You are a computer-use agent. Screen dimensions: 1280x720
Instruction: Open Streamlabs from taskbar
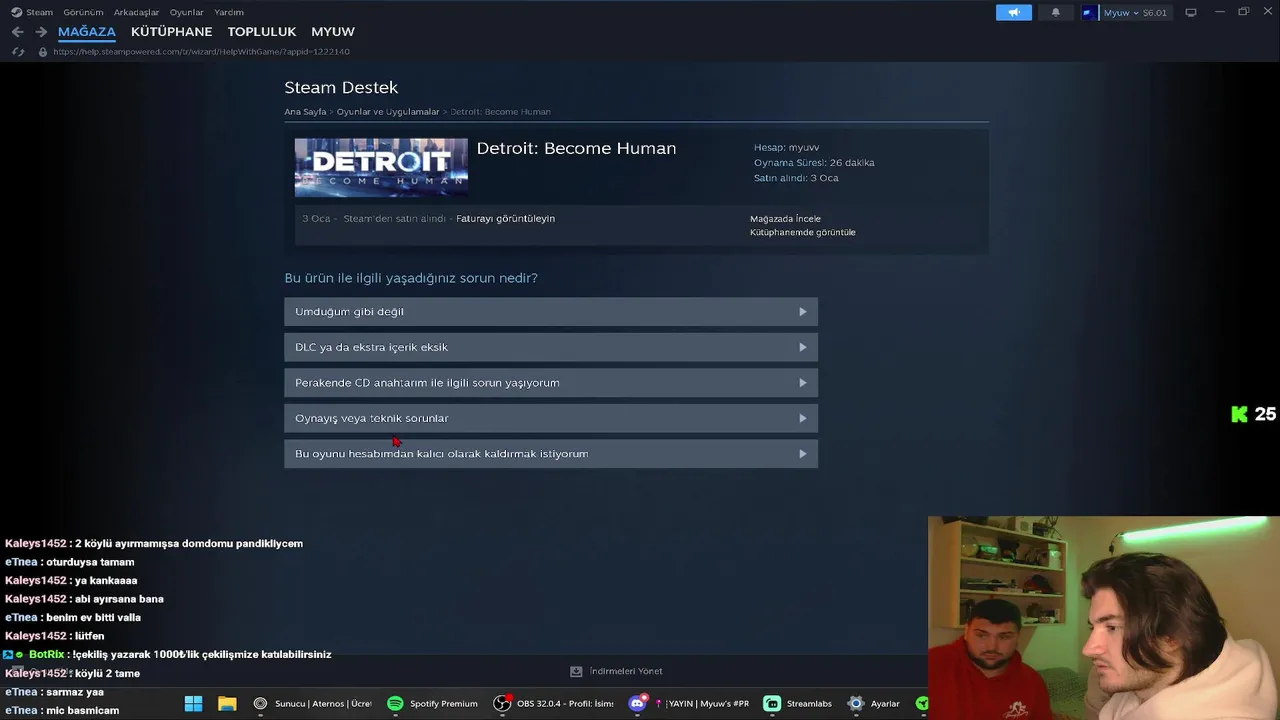[798, 704]
